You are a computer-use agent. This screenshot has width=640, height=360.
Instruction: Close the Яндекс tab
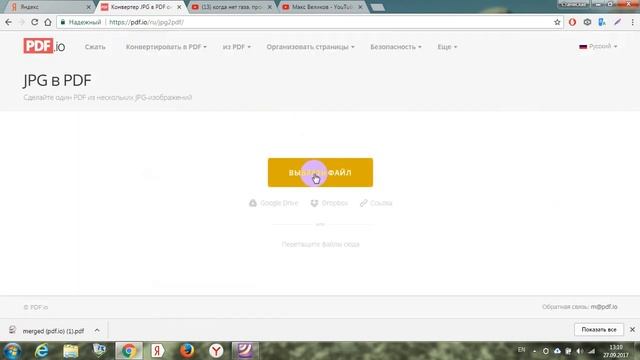tap(89, 7)
